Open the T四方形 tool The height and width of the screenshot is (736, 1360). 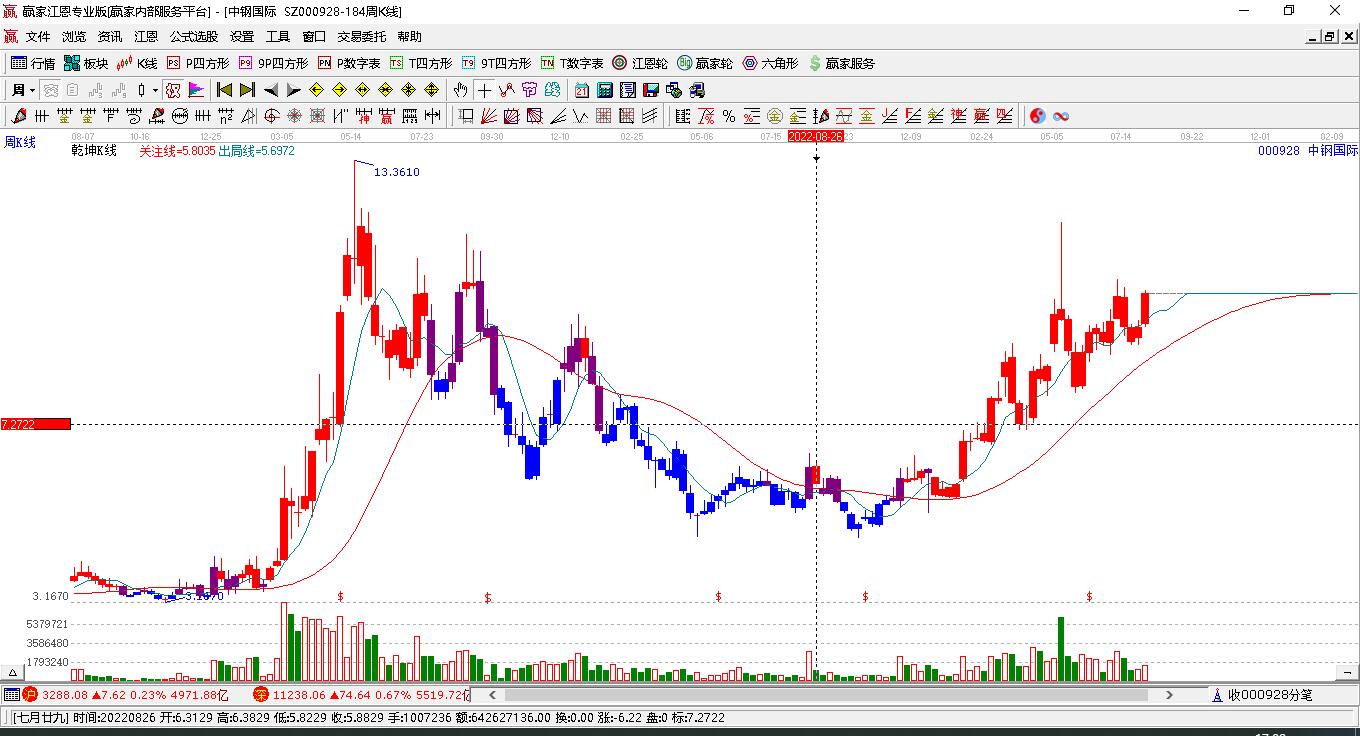tap(421, 63)
